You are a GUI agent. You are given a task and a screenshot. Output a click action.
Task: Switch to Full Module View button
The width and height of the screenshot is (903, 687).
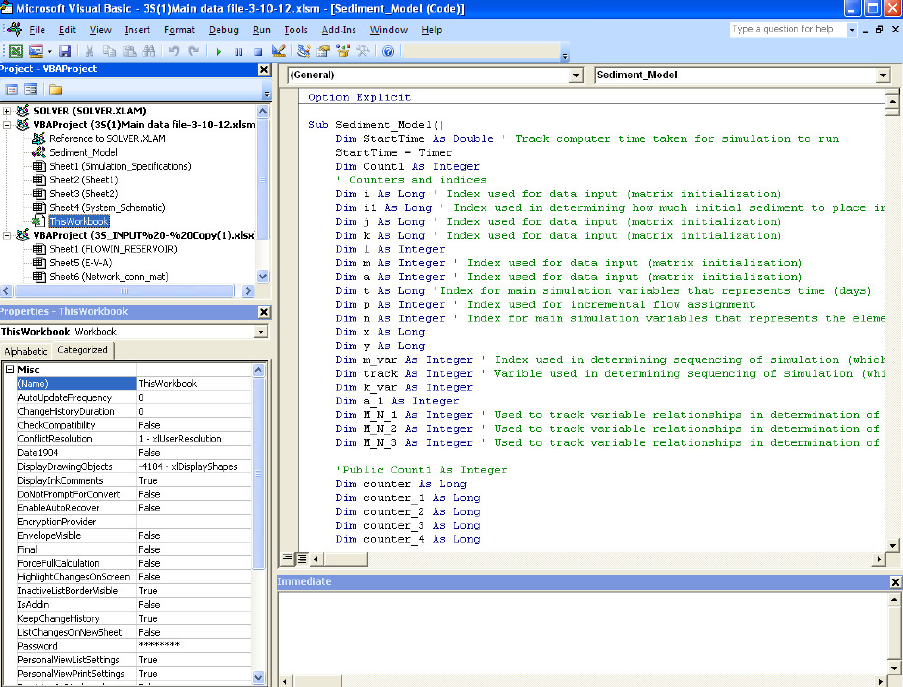point(301,558)
